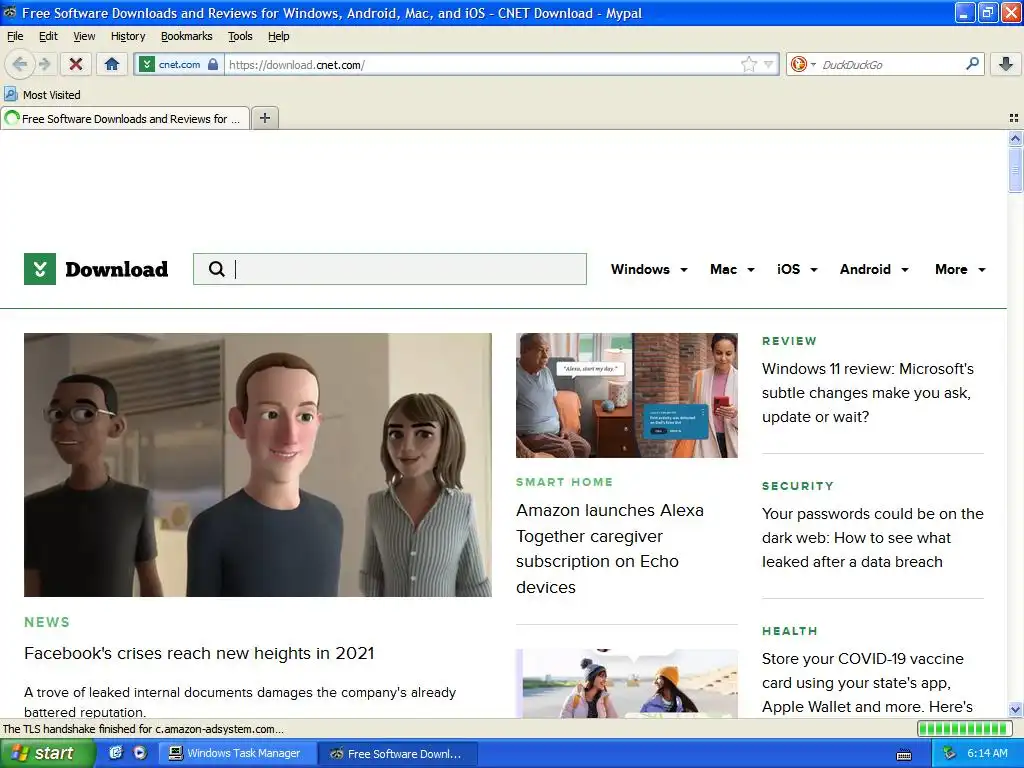Image resolution: width=1024 pixels, height=768 pixels.
Task: Show all tabs list button
Action: click(x=1014, y=118)
